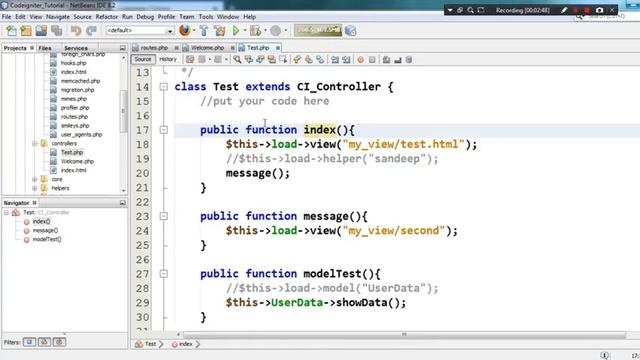Viewport: 640px width, 360px height.
Task: Select modelTest() in the Navigator
Action: 47,239
